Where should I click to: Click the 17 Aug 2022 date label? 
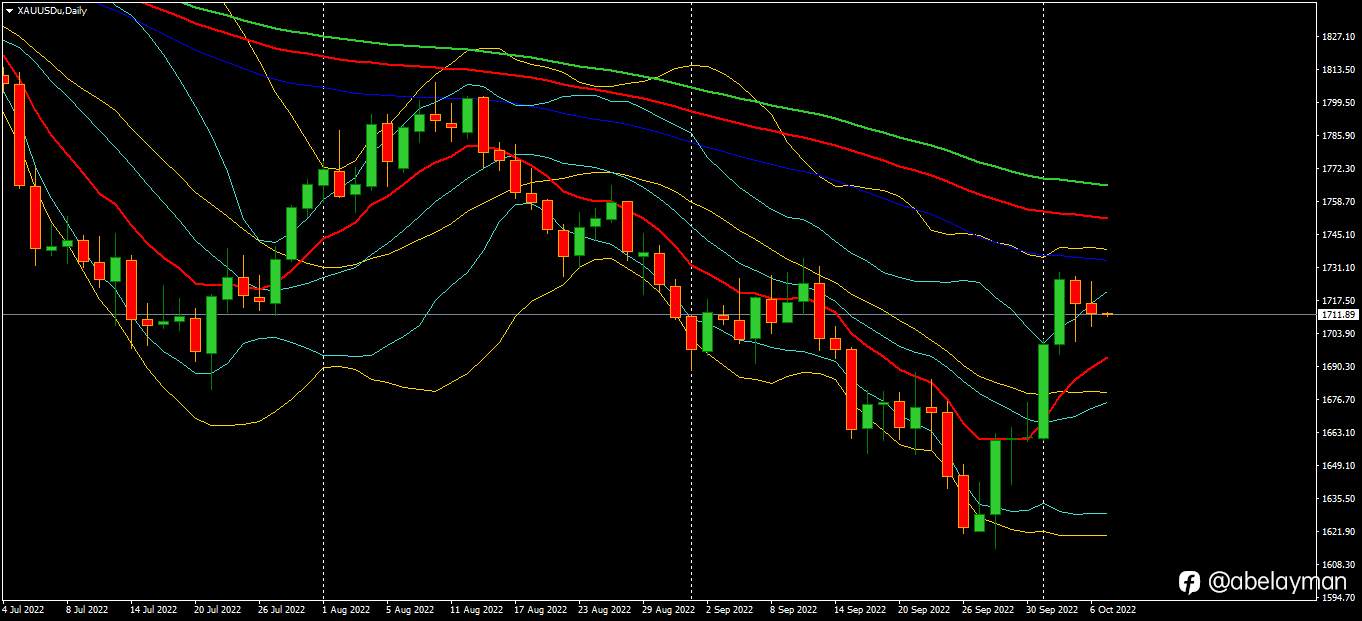(x=539, y=608)
